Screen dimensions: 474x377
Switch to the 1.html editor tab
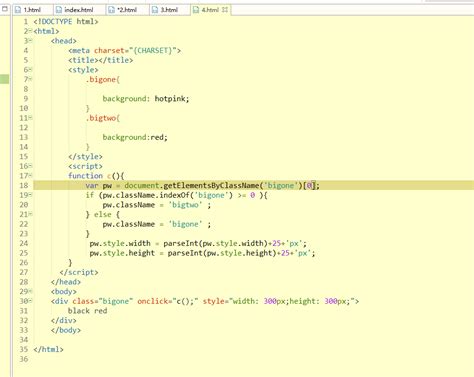pos(32,10)
